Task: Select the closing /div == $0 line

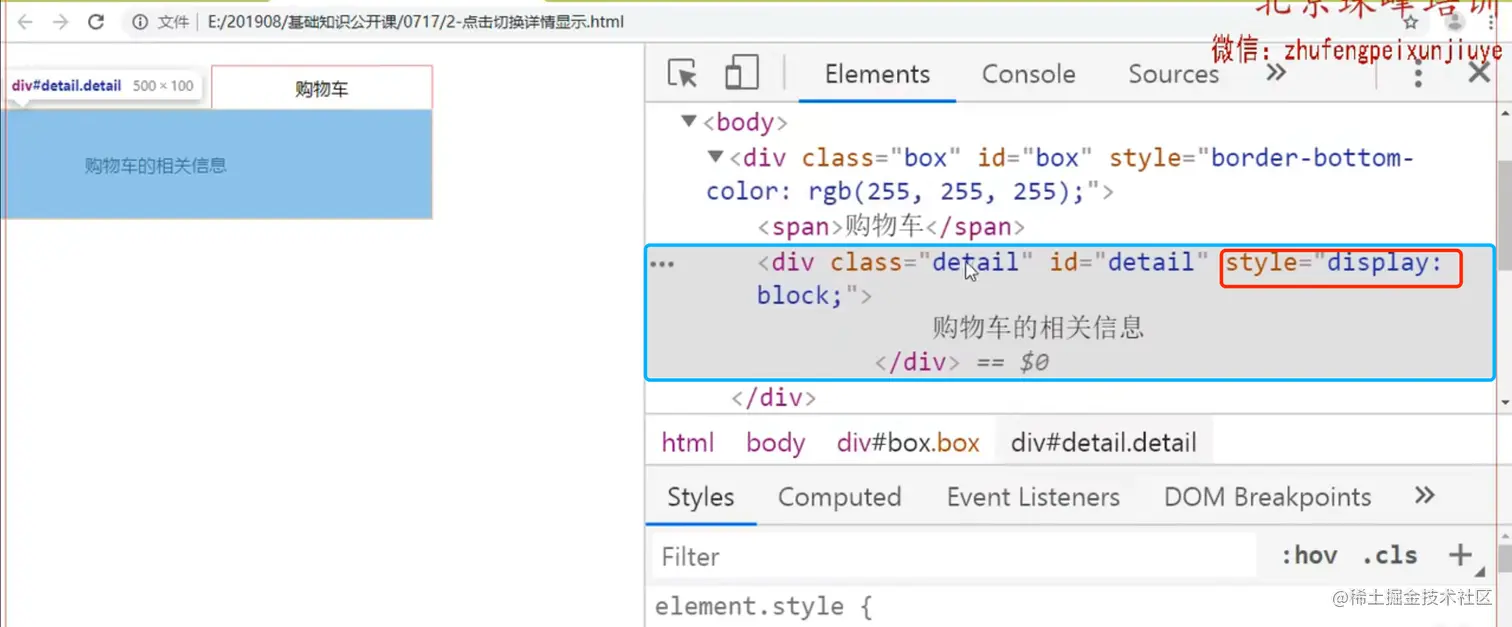Action: (961, 362)
